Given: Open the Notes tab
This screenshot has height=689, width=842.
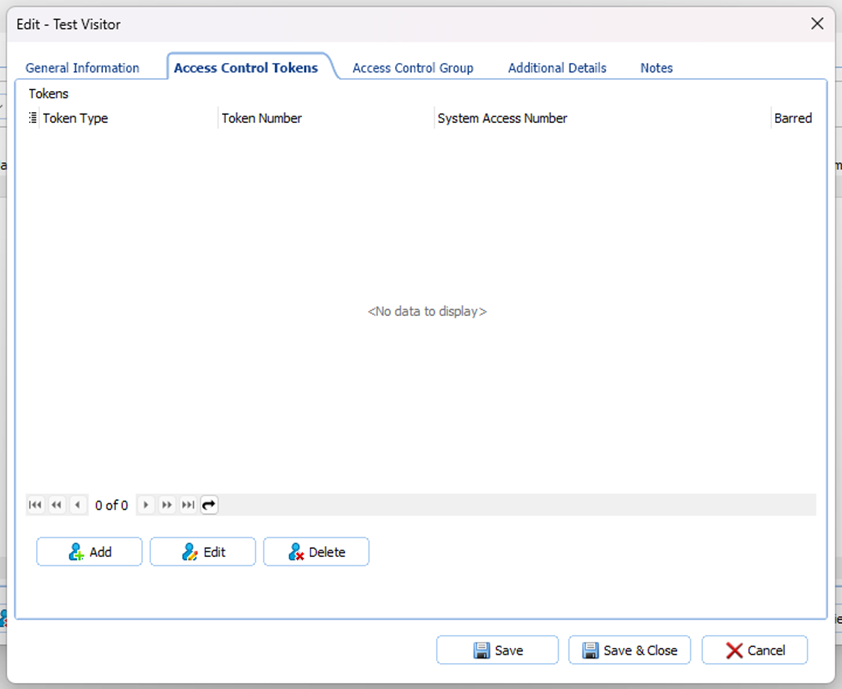Looking at the screenshot, I should pos(656,67).
